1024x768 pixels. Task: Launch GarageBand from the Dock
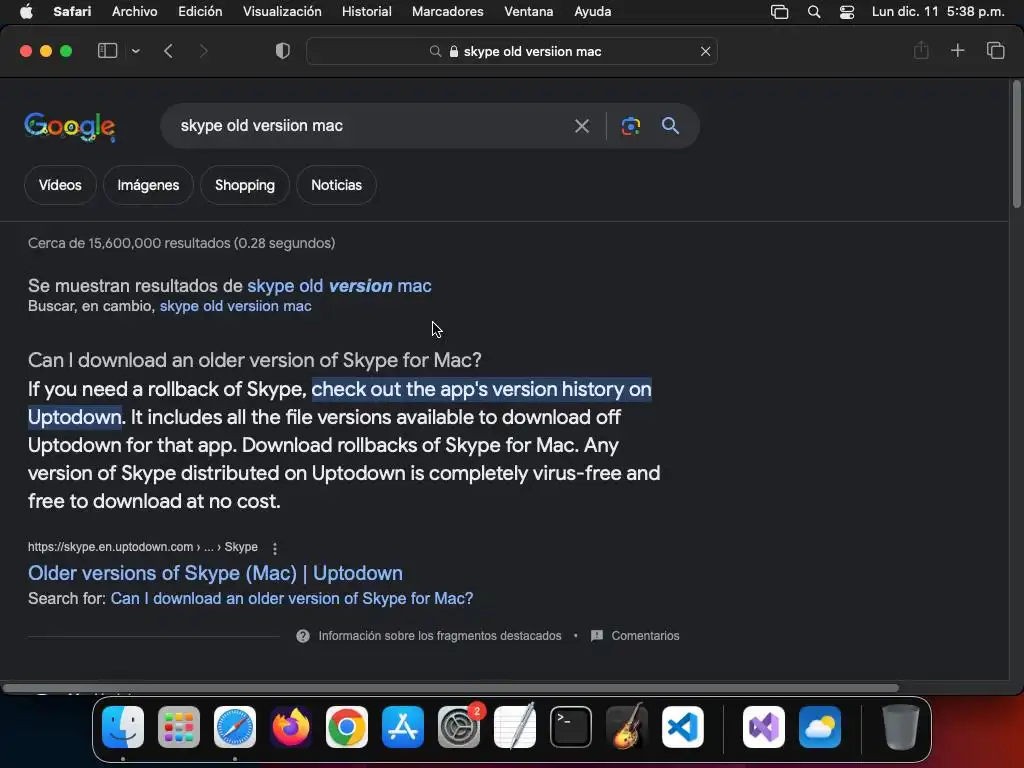(x=627, y=727)
